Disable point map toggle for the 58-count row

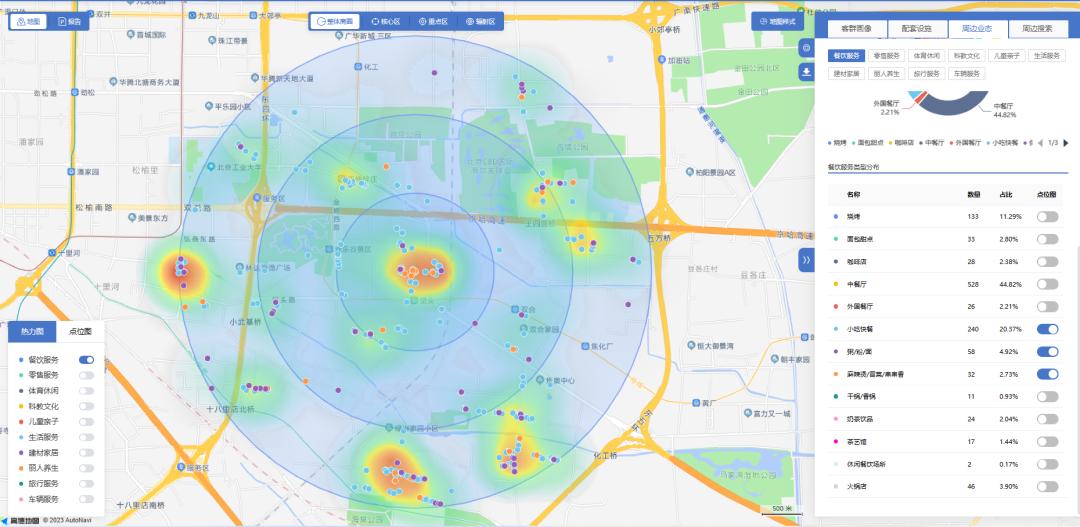1048,351
